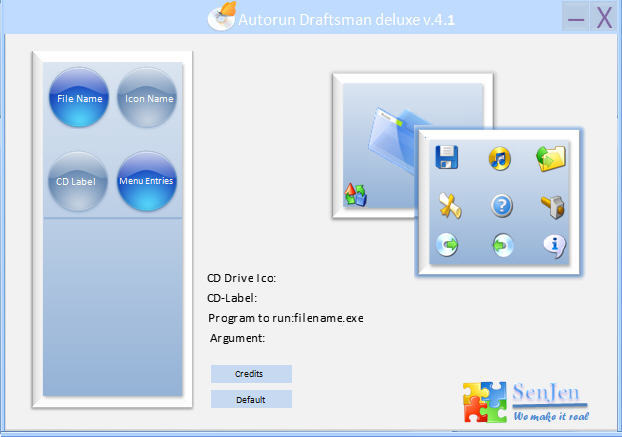Click the floppy disk save icon
The height and width of the screenshot is (437, 622).
point(446,157)
